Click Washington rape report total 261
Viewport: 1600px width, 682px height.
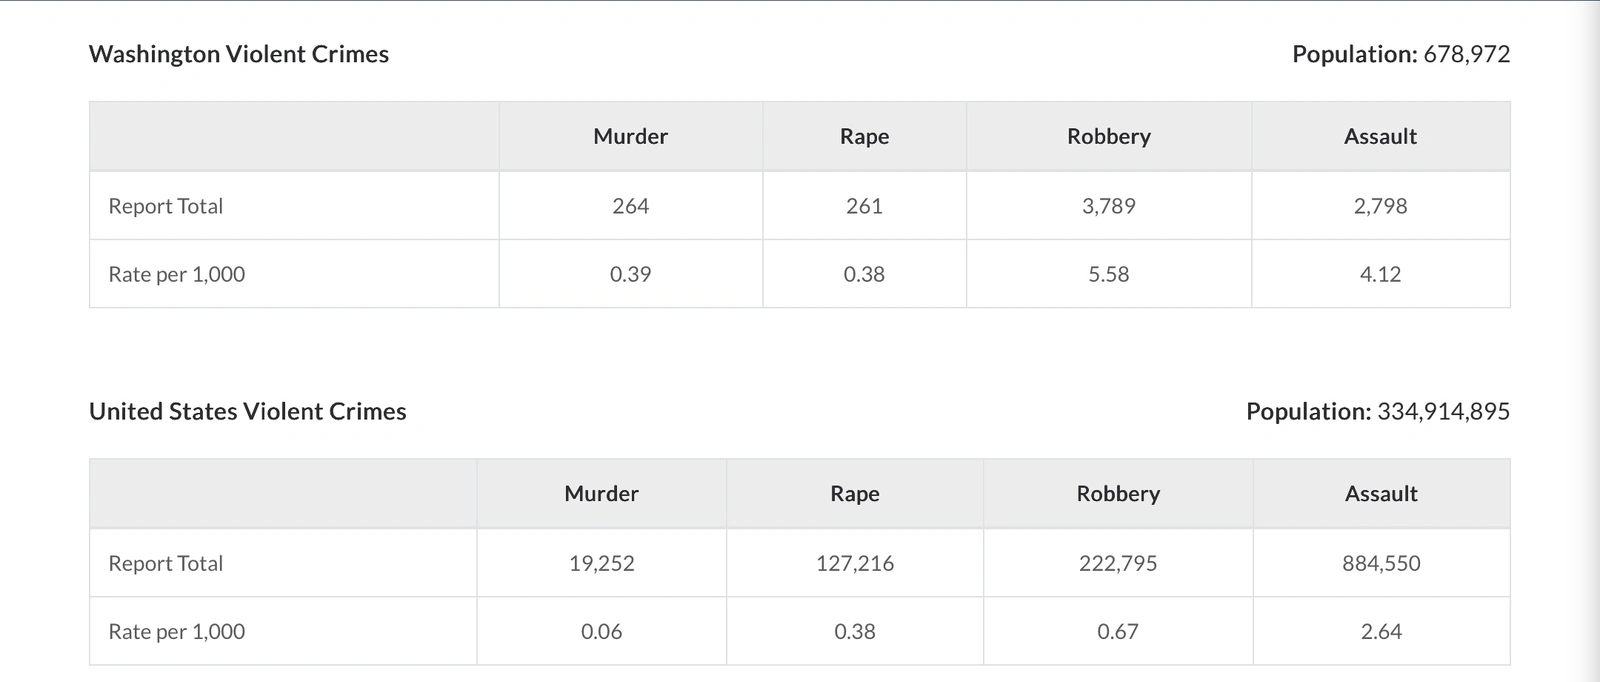pos(864,206)
